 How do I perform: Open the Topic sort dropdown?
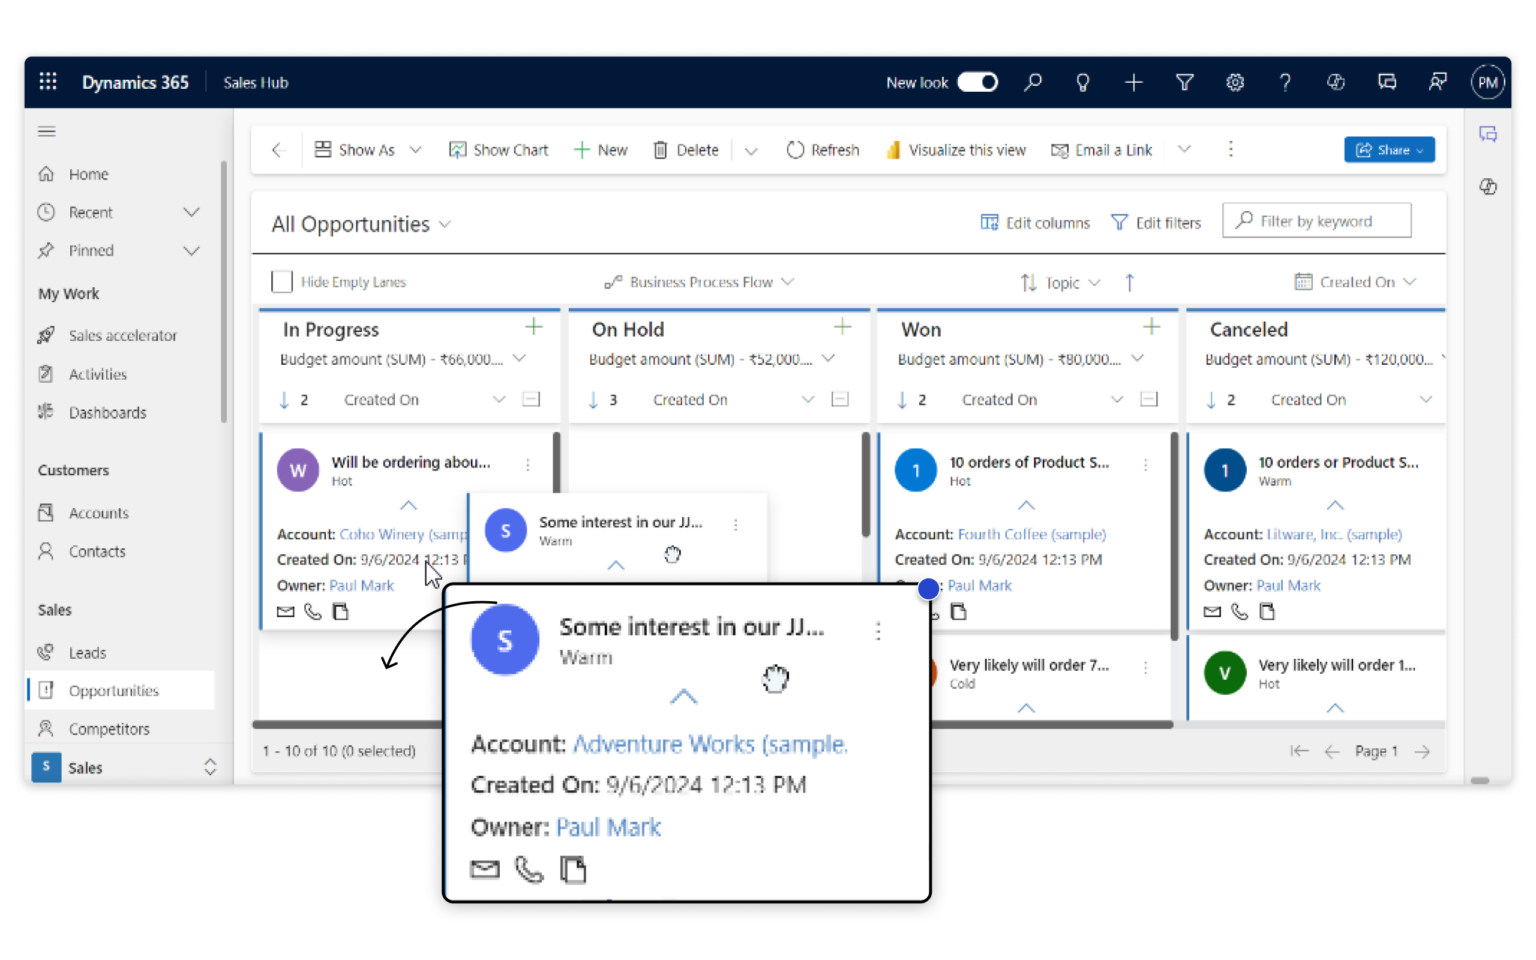click(1060, 283)
